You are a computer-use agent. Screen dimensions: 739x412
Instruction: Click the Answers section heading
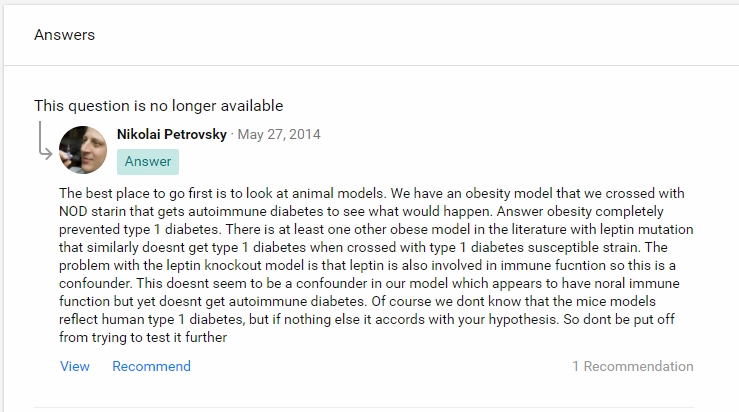(64, 34)
